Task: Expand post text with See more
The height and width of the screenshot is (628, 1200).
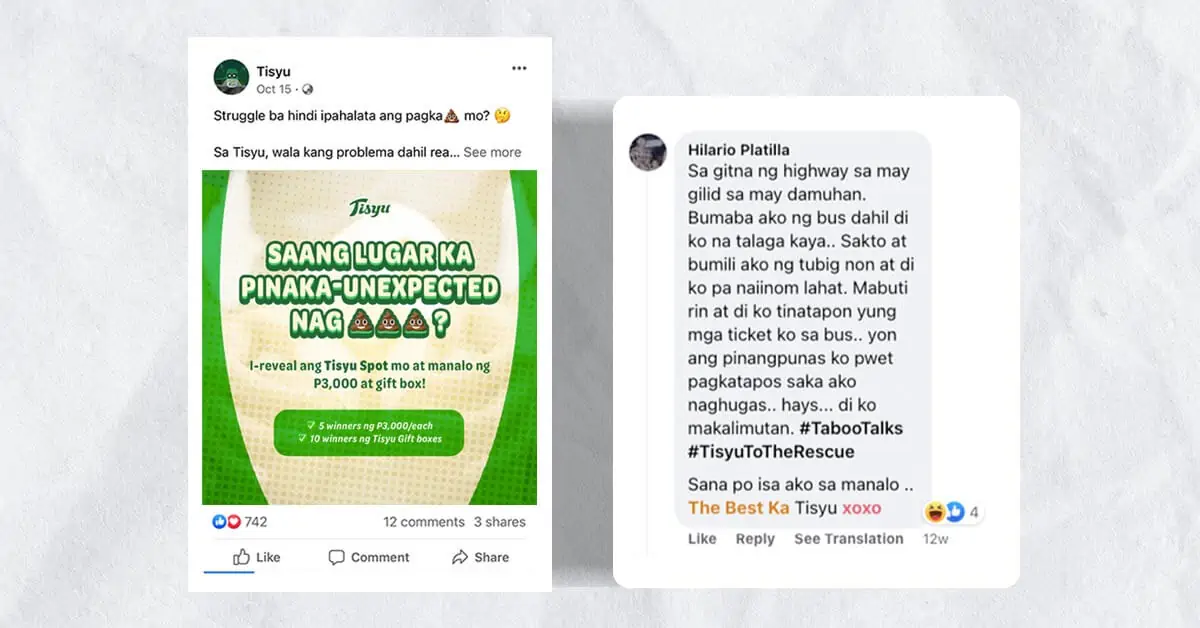Action: (492, 152)
